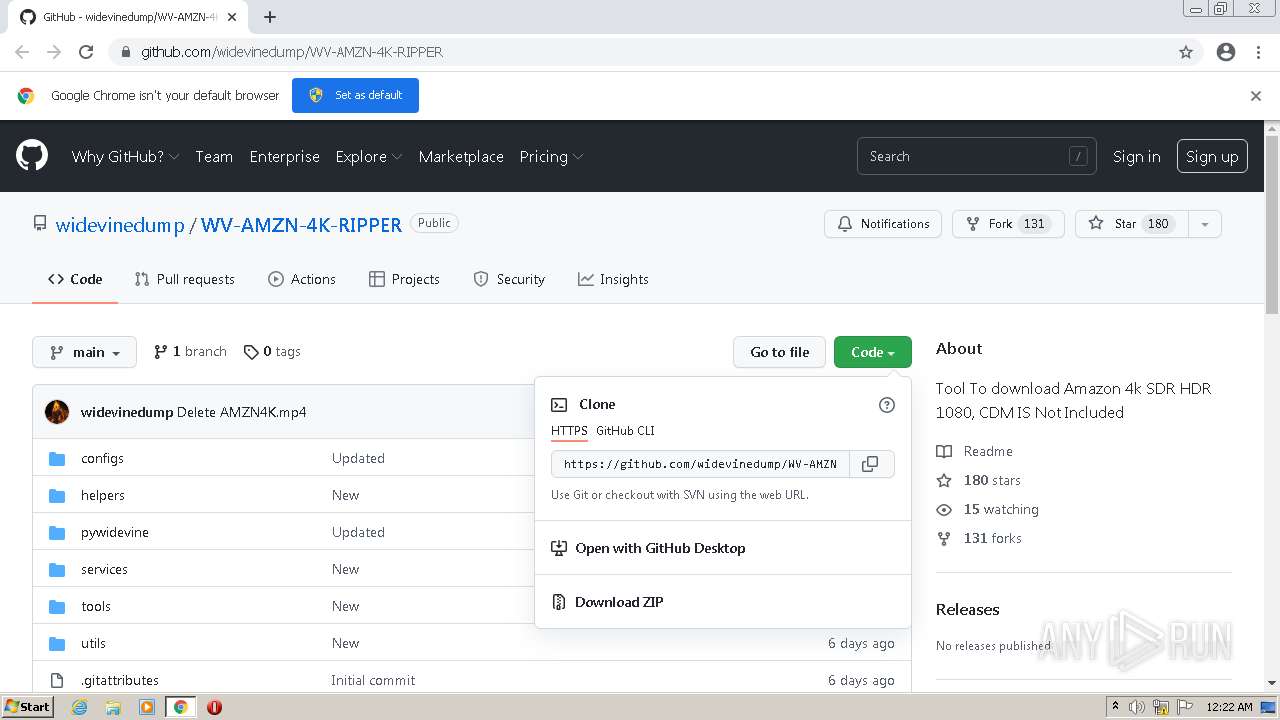Click widevinedump commit author avatar
Image resolution: width=1280 pixels, height=720 pixels.
57,412
